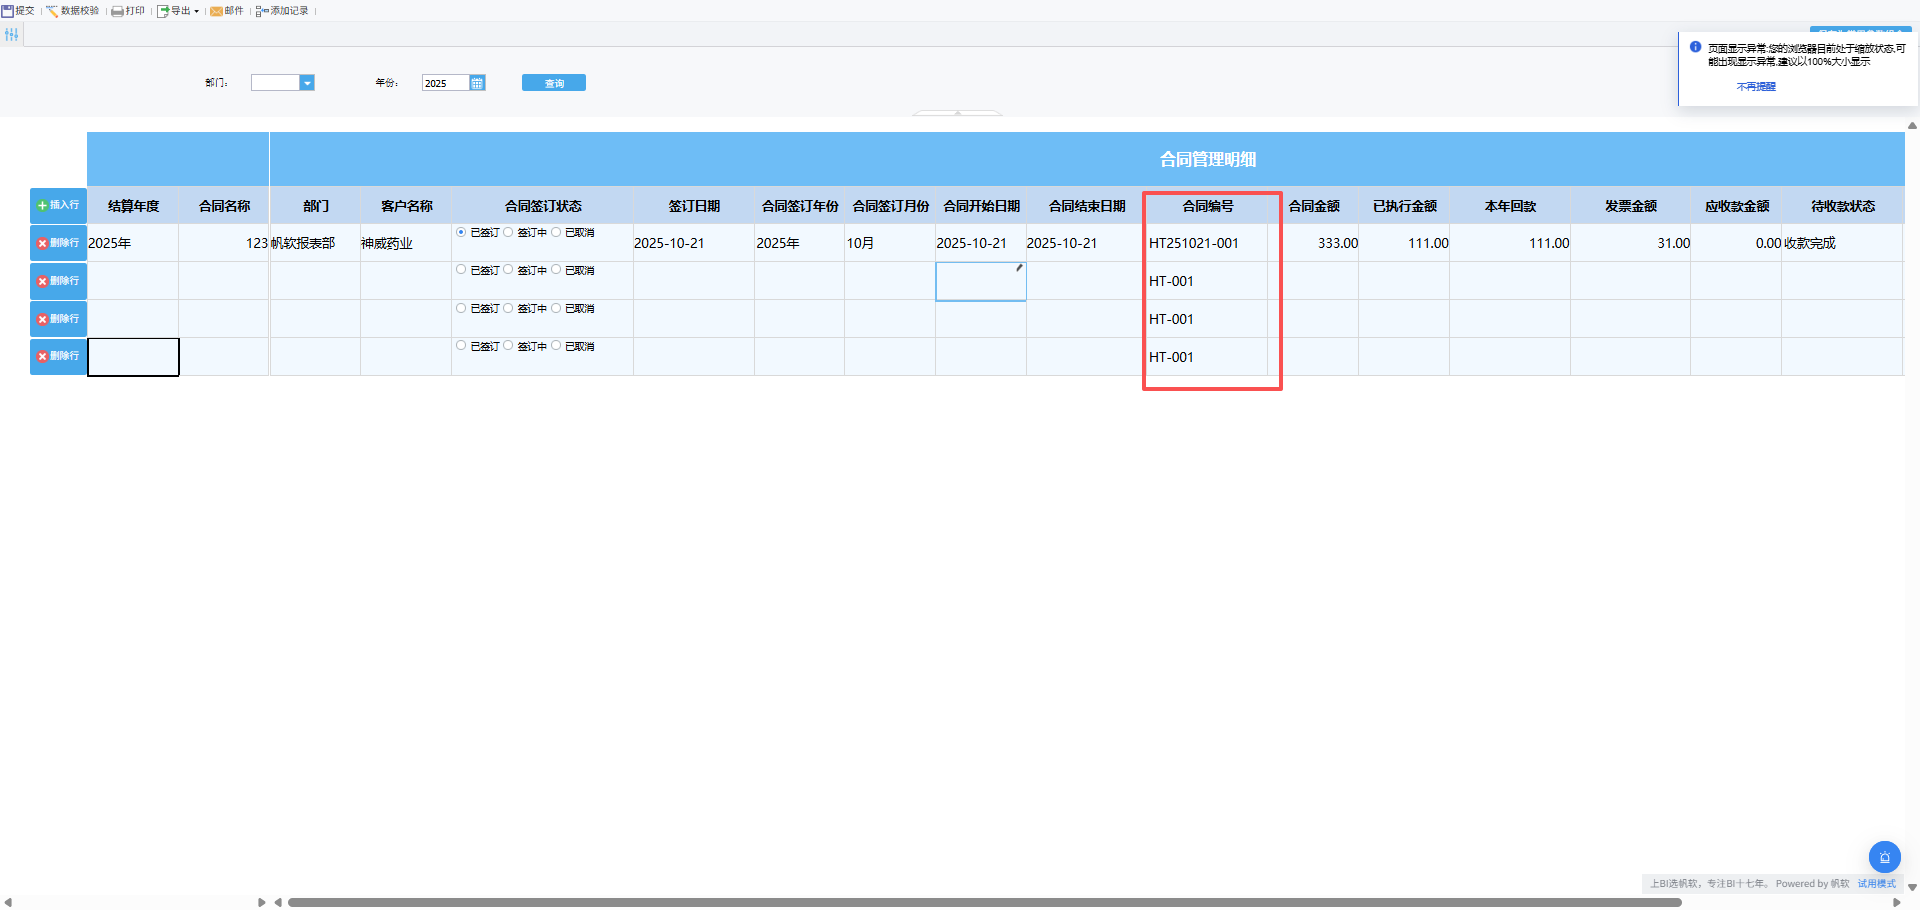
Task: Open the 年份 calendar picker icon
Action: click(x=477, y=83)
